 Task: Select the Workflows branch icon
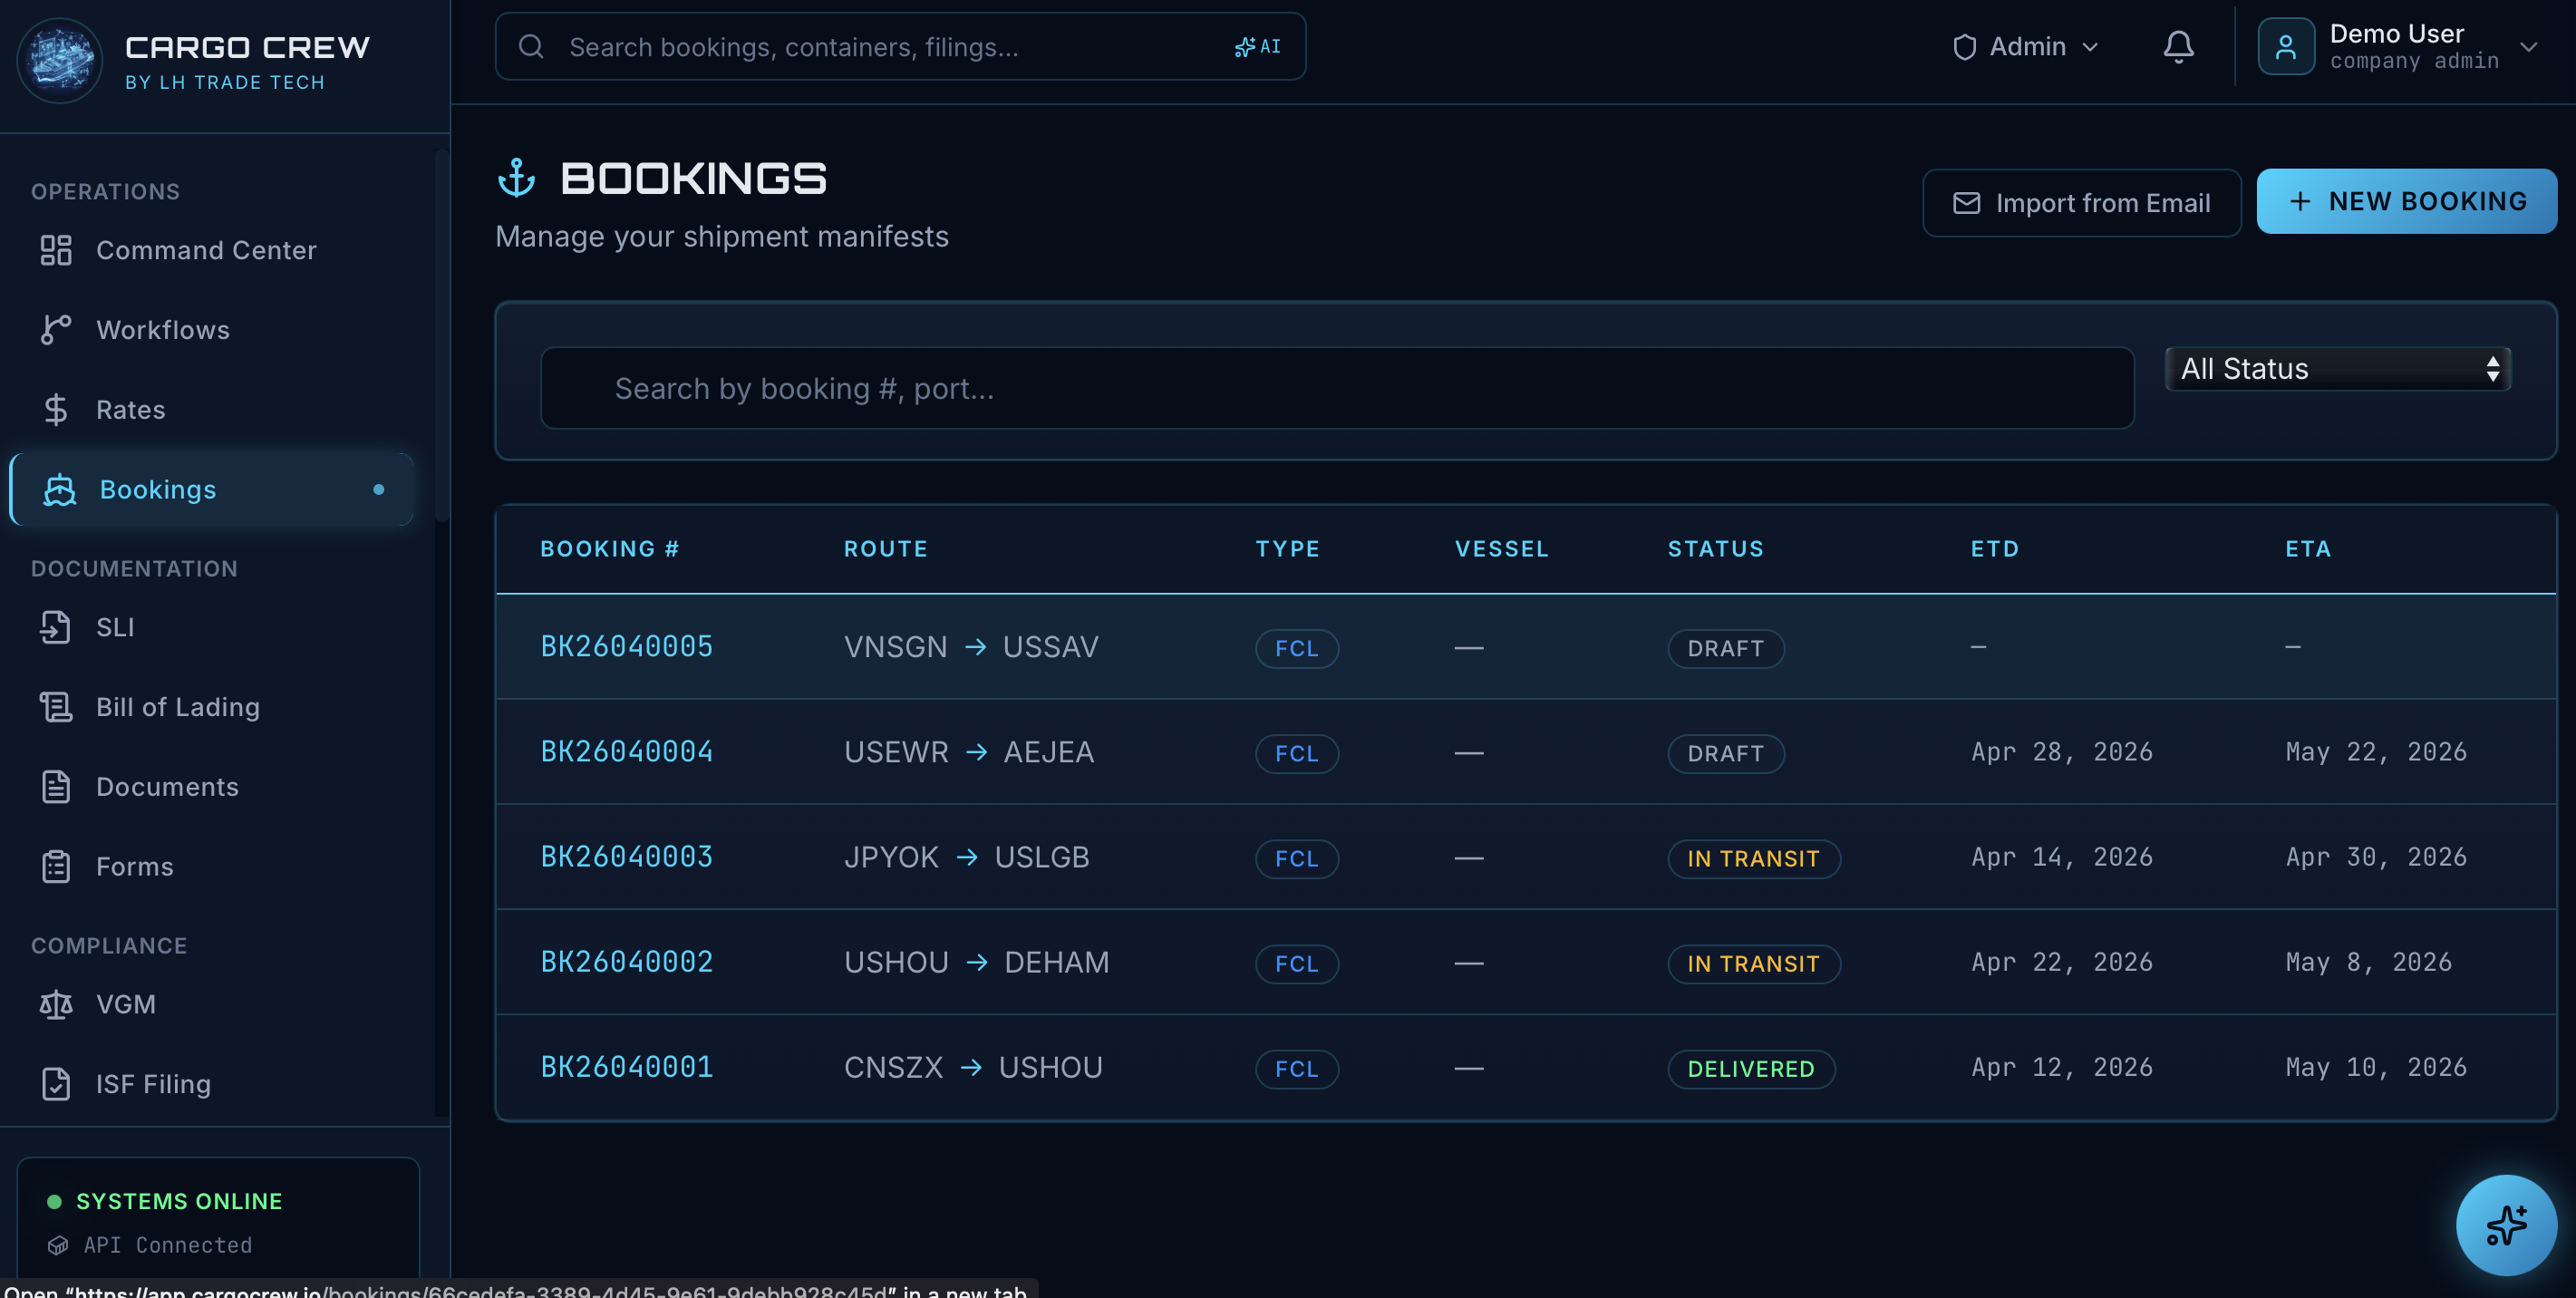coord(56,329)
